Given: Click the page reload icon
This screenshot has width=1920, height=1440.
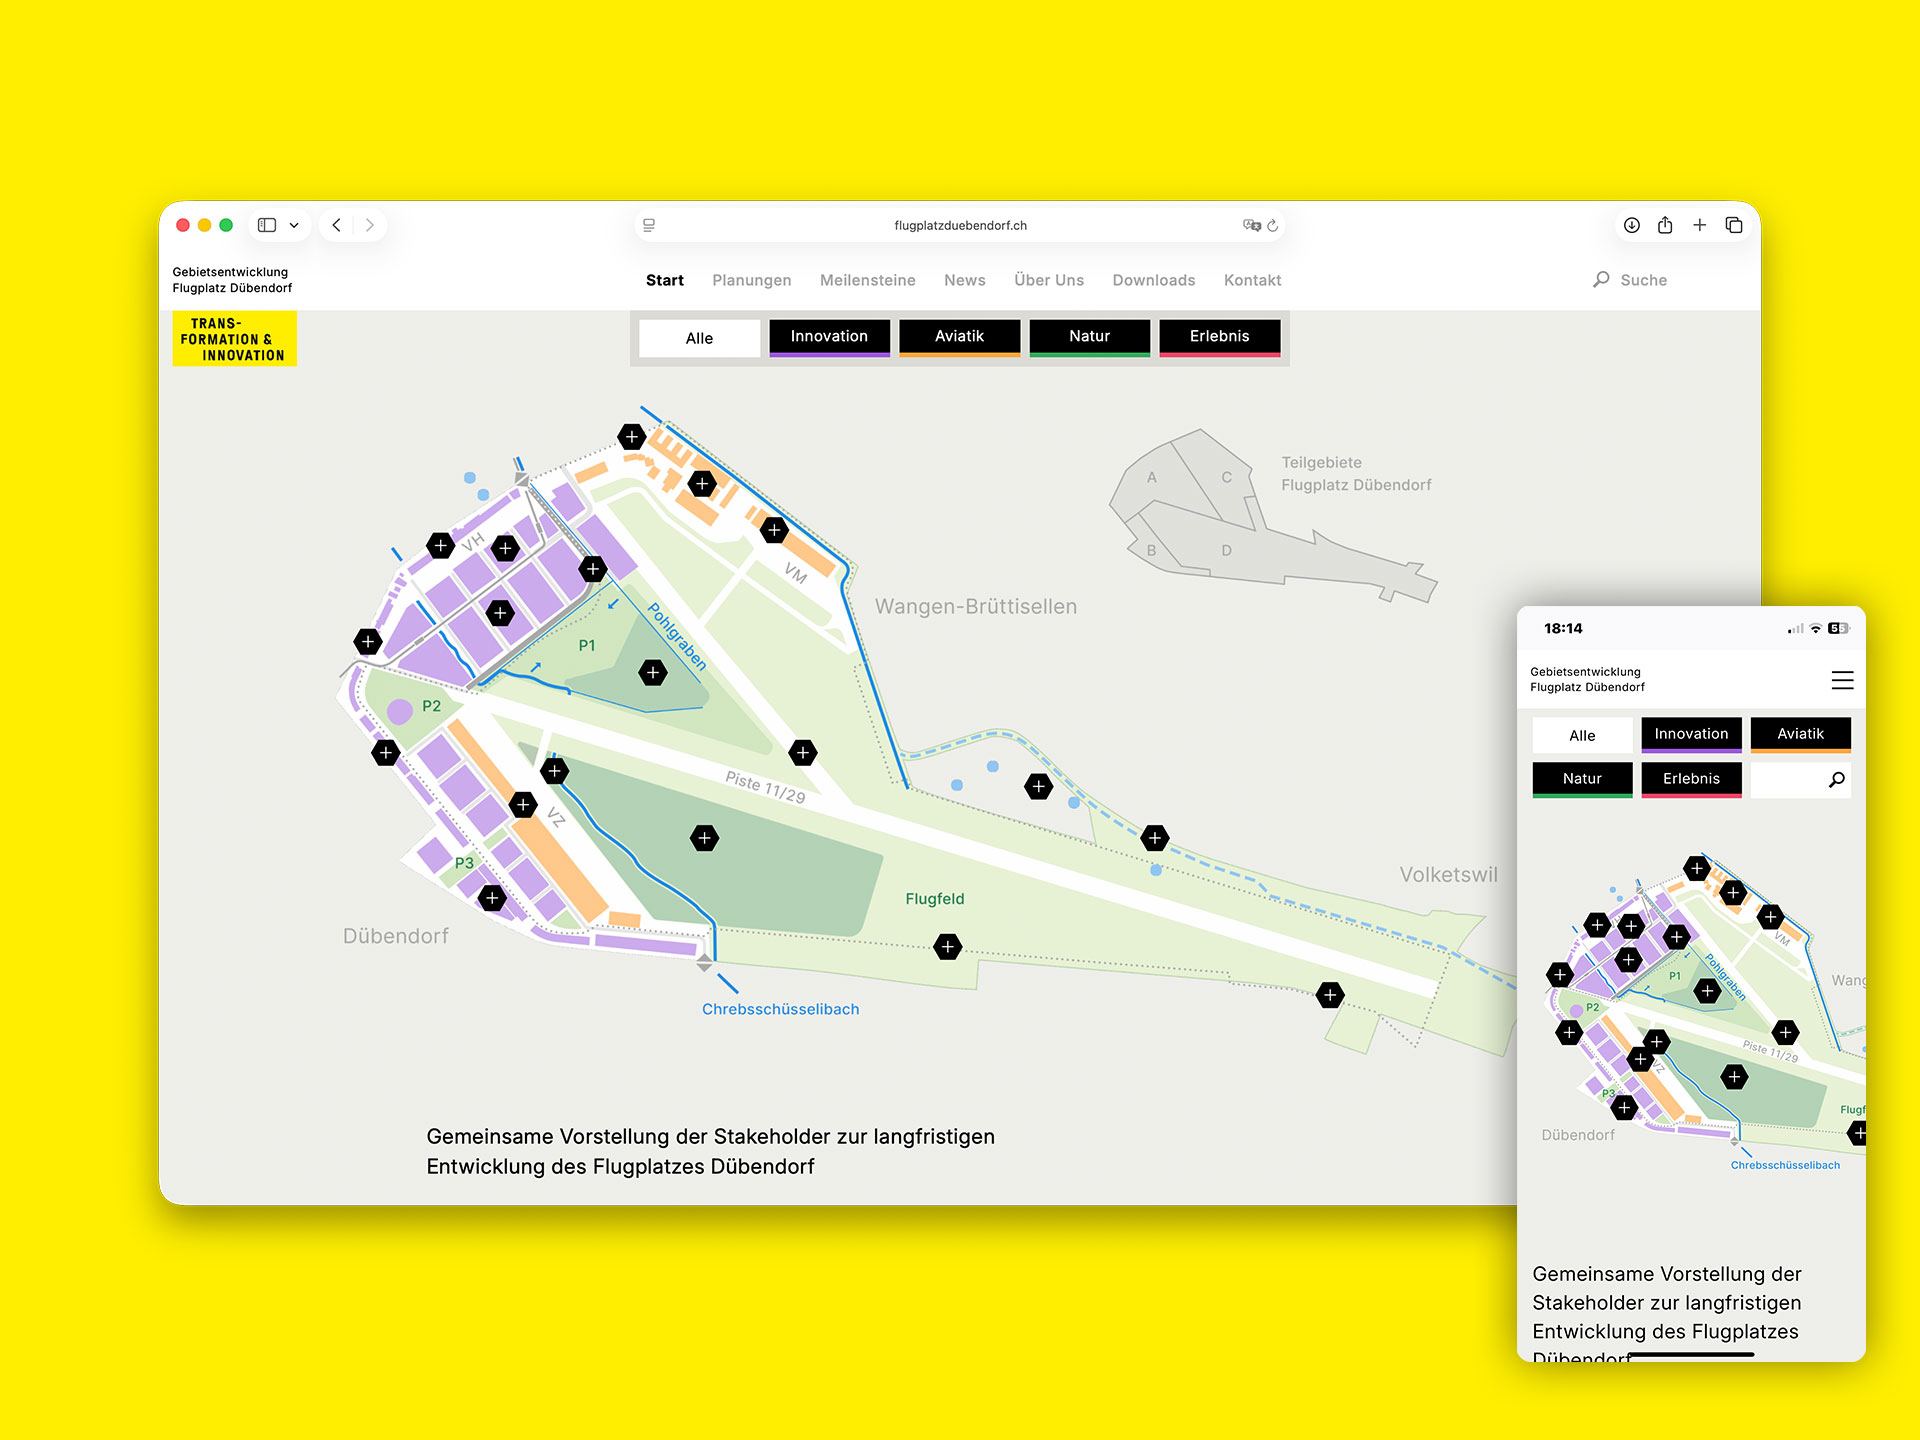Looking at the screenshot, I should (x=1273, y=226).
